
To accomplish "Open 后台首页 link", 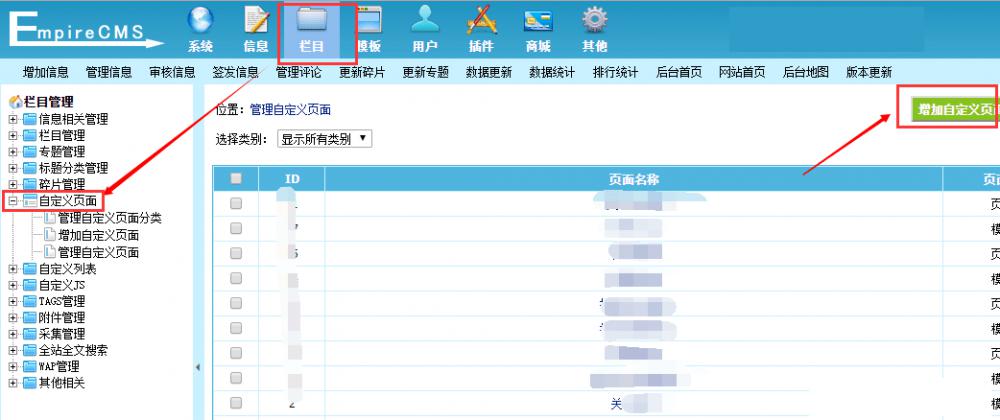I will point(679,72).
